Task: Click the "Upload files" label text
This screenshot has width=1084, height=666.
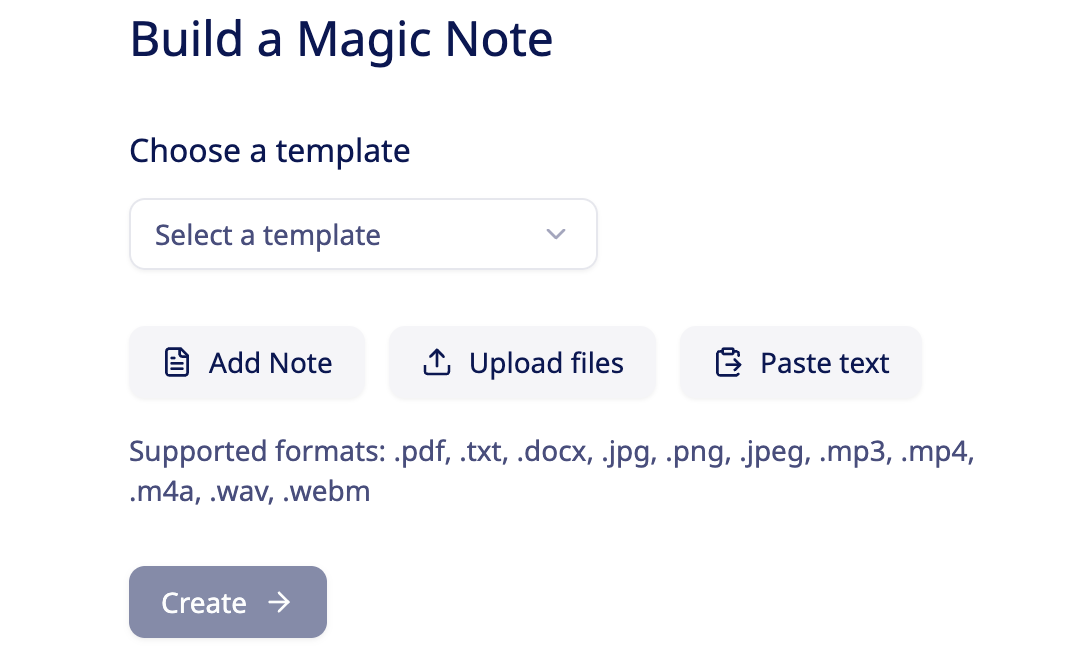Action: pyautogui.click(x=546, y=363)
